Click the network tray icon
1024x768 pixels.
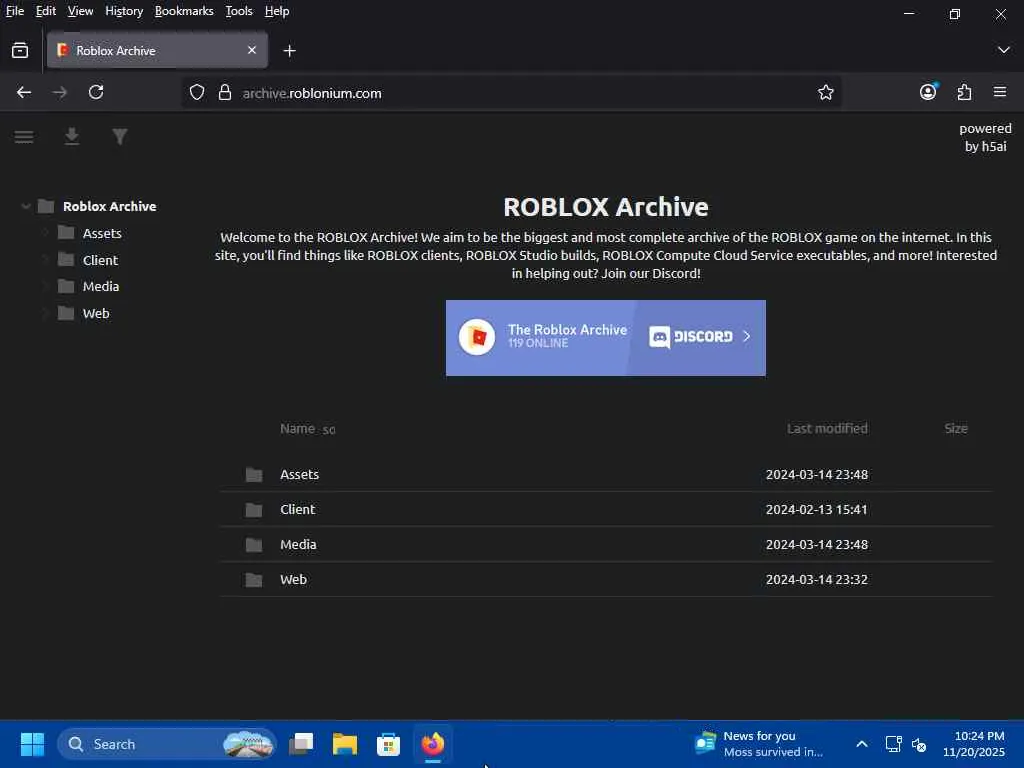[893, 744]
